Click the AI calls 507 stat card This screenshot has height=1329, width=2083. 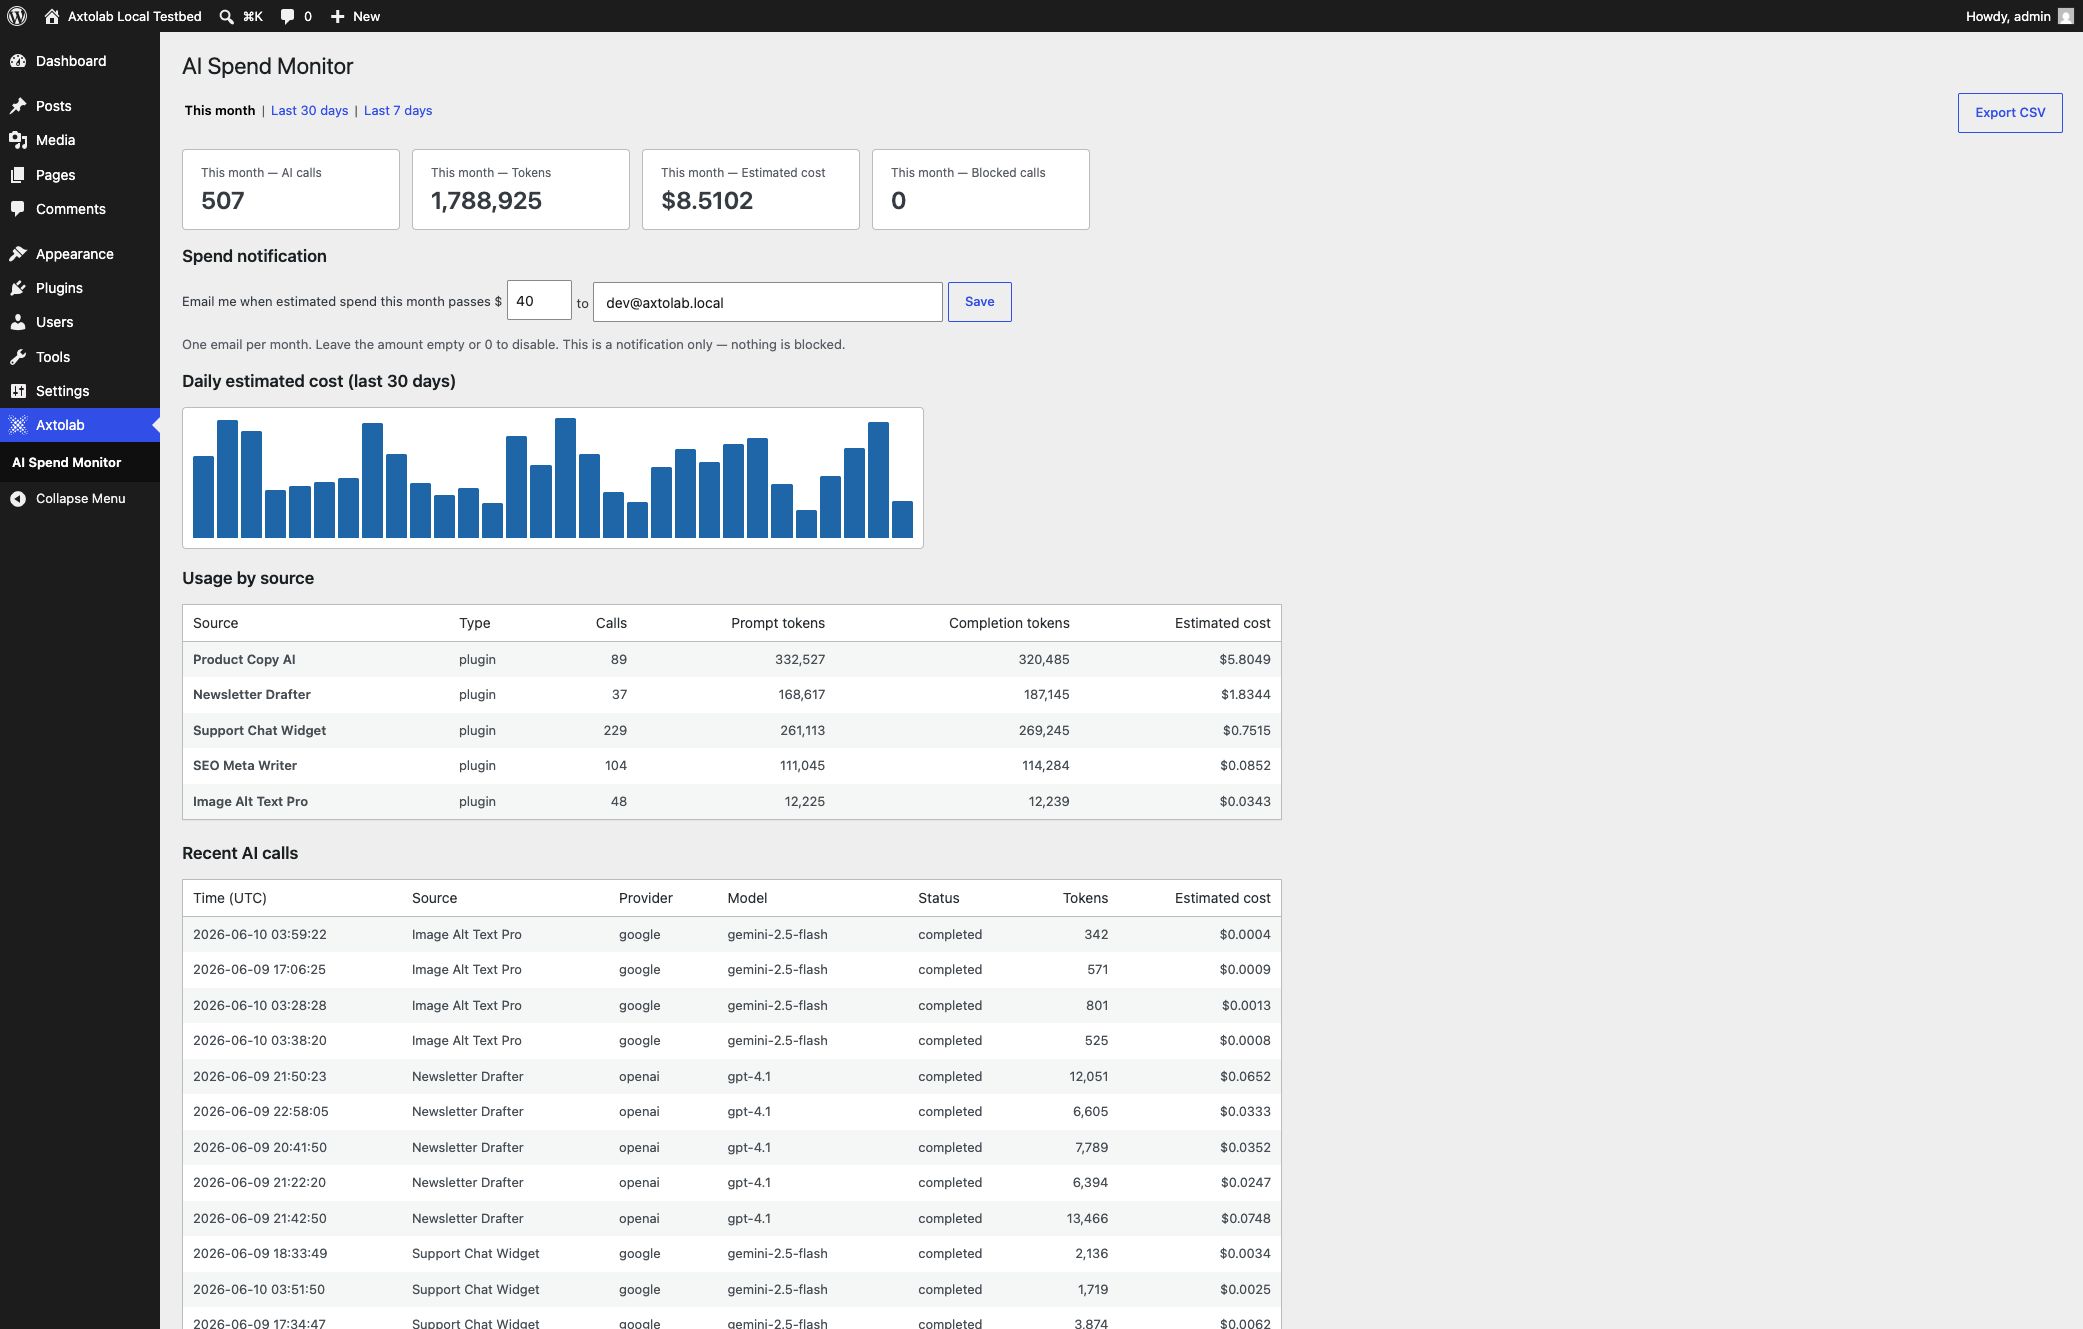(x=291, y=190)
